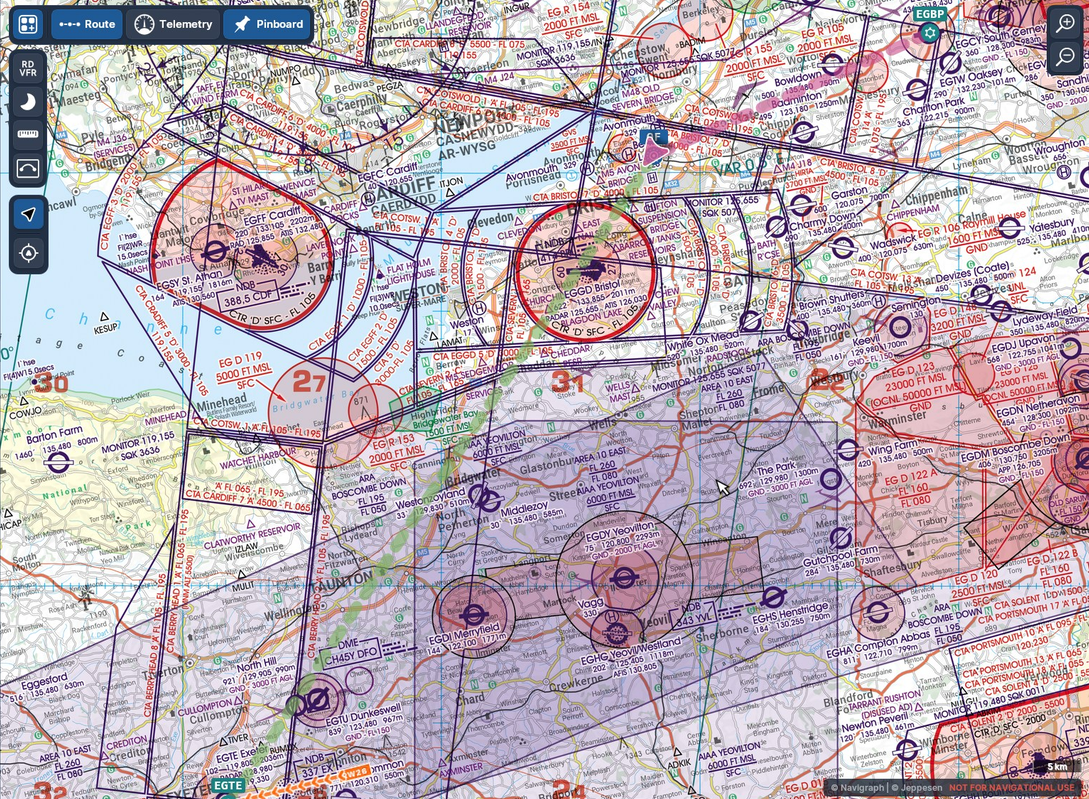This screenshot has height=799, width=1089.
Task: Click the LAMAT waypoint label
Action: 449,342
